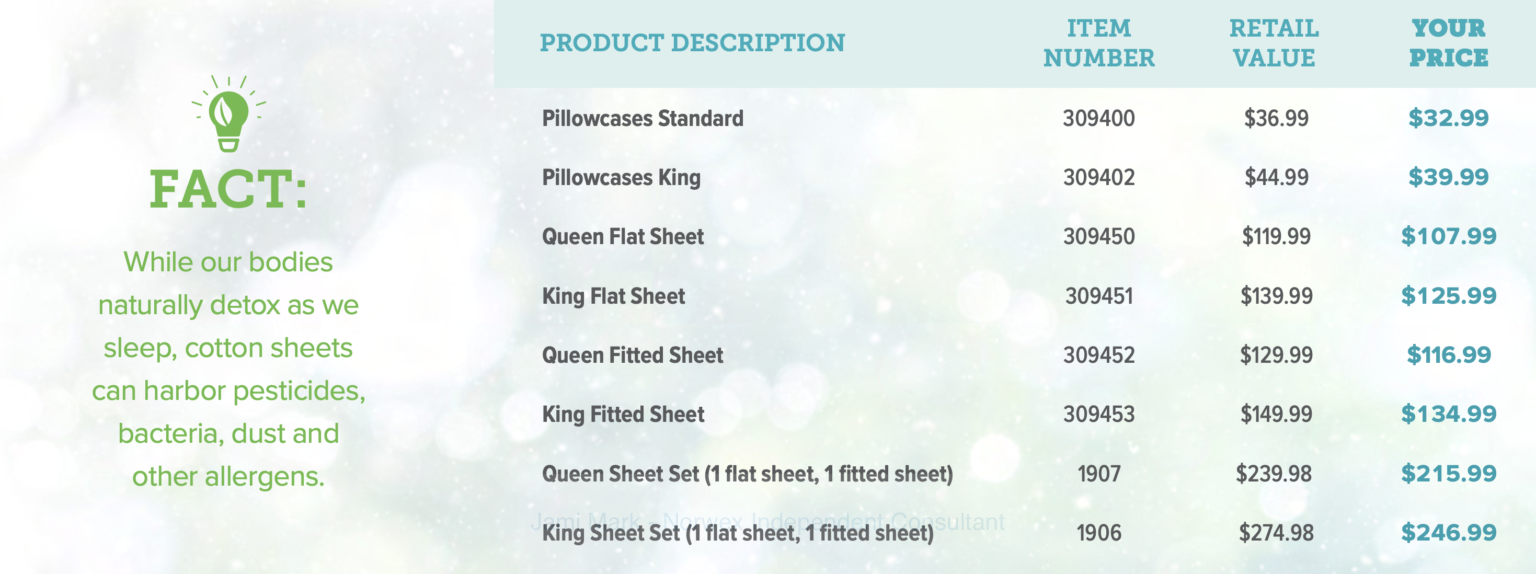The image size is (1536, 574).
Task: Click the Item Number column header
Action: (1098, 43)
